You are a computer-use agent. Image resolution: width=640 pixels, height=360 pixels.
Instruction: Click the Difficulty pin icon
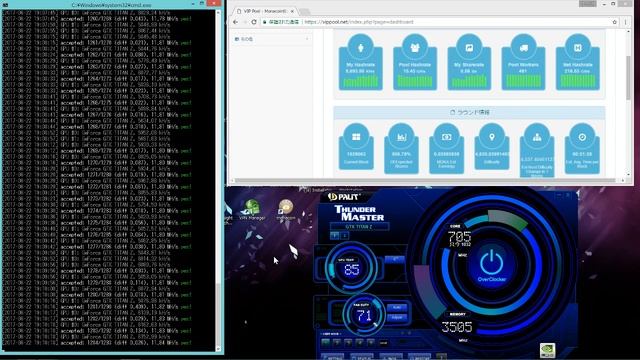pyautogui.click(x=492, y=137)
